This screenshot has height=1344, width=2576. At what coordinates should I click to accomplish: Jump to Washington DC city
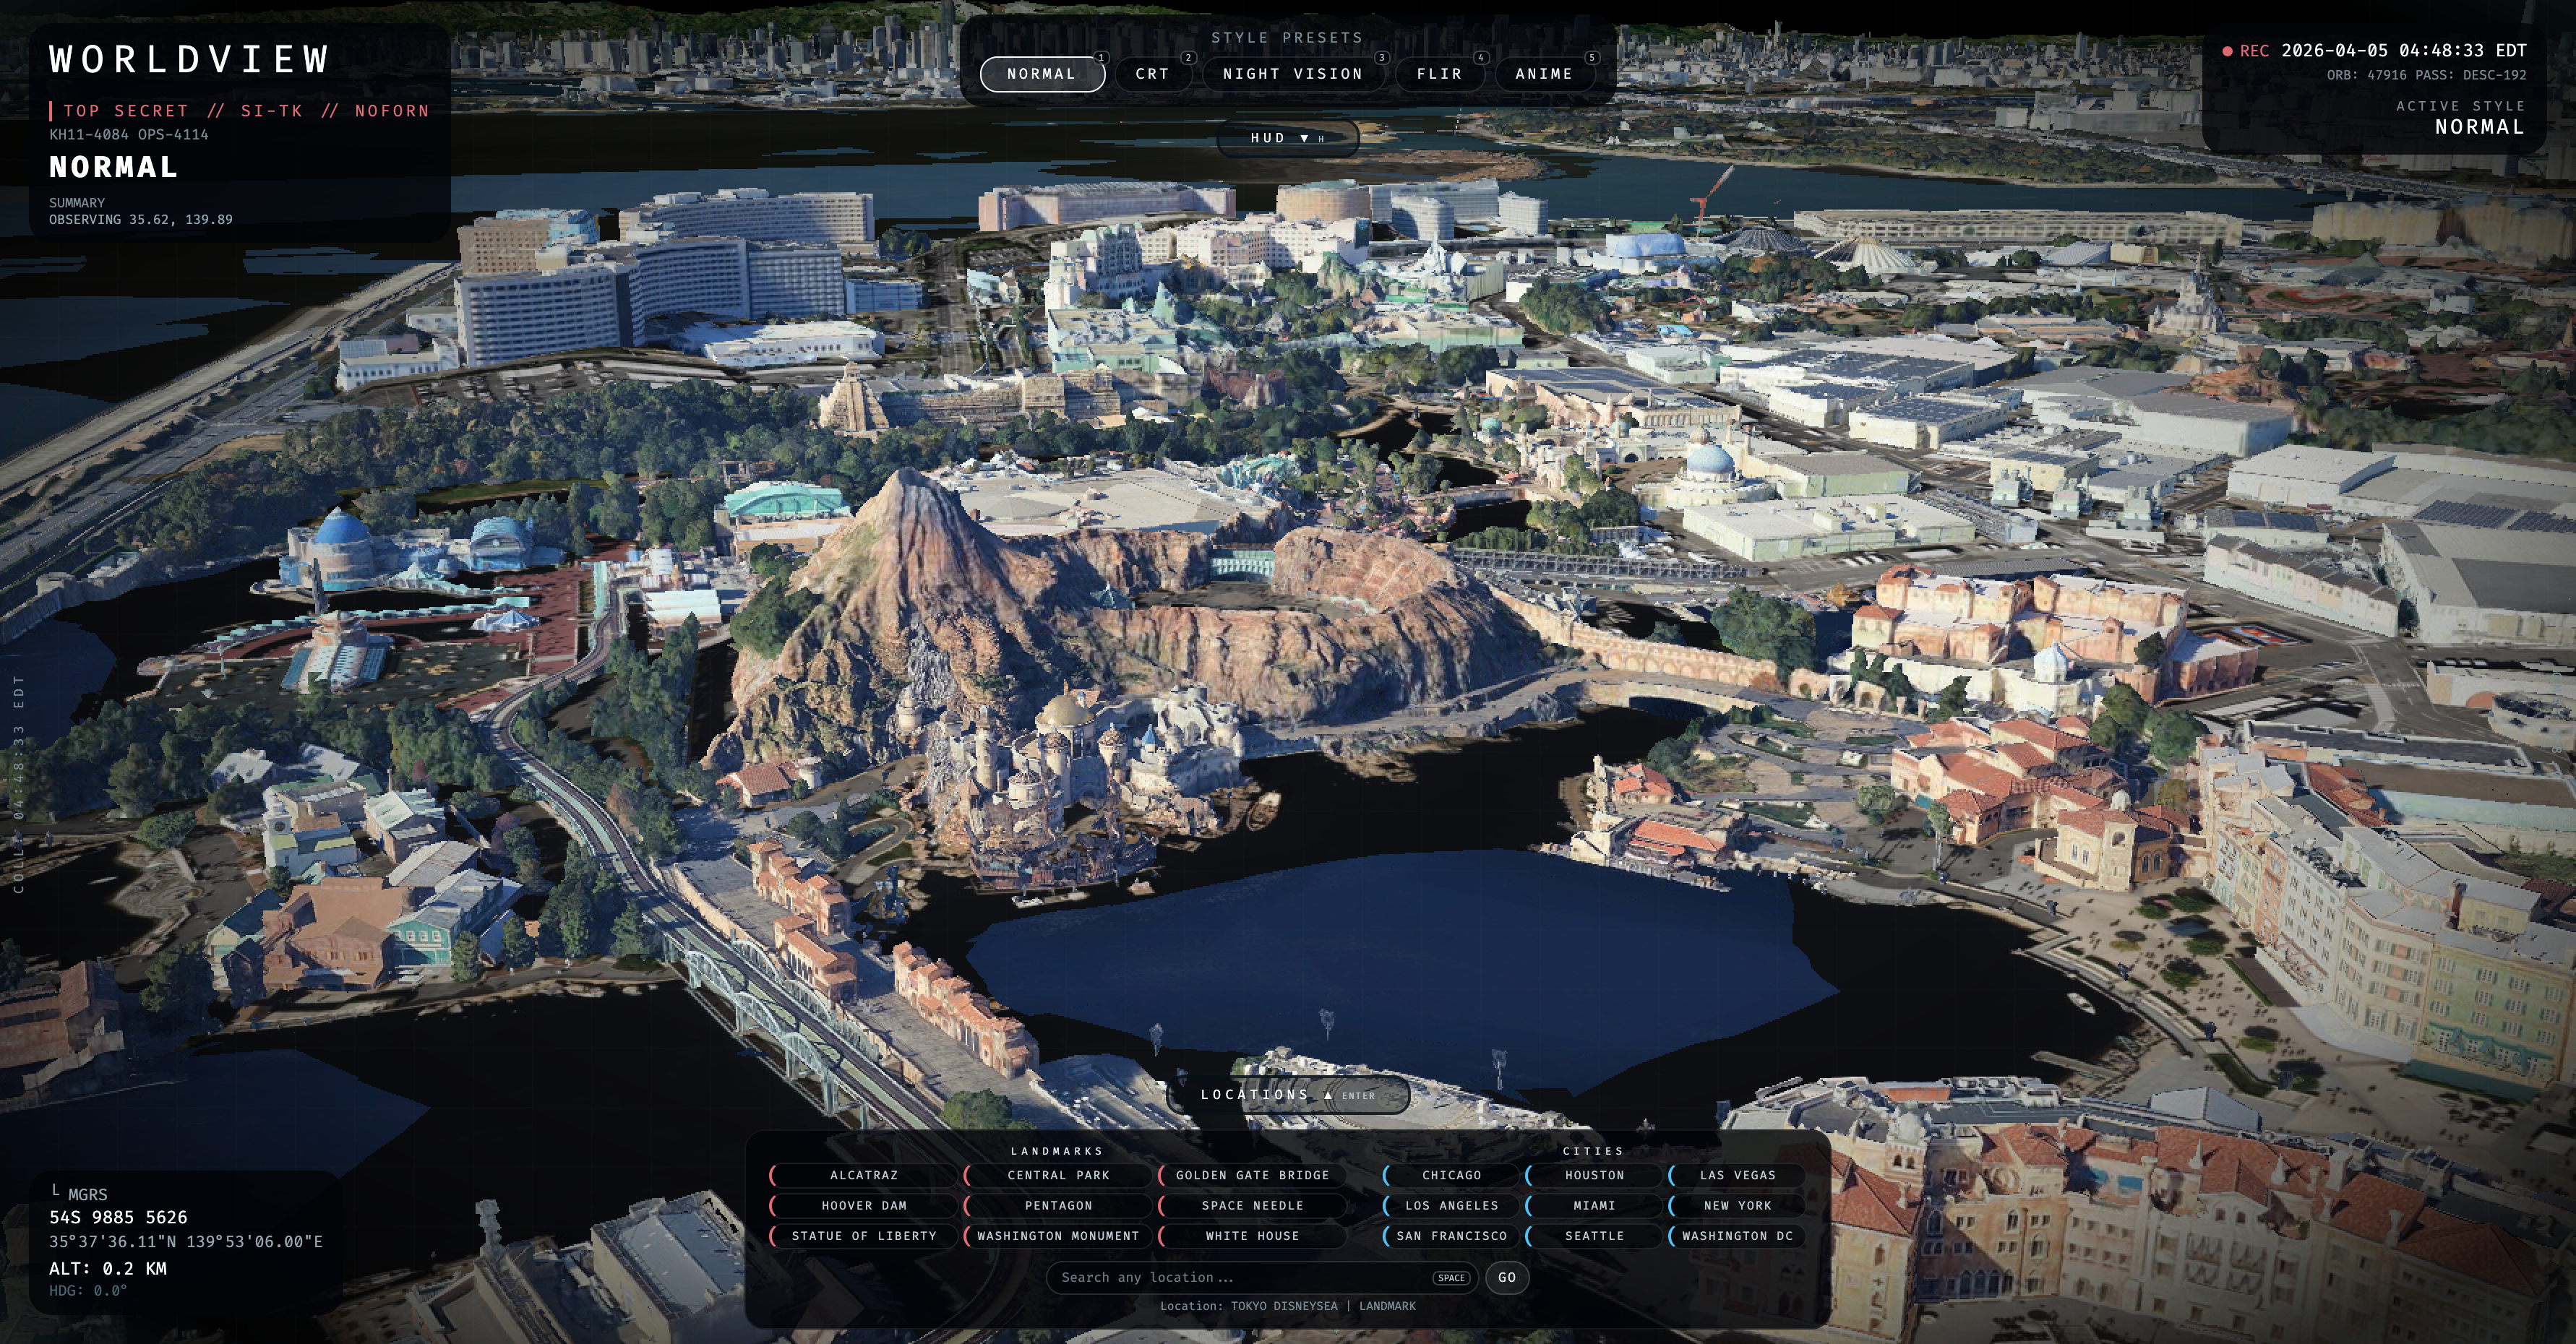click(1737, 1236)
